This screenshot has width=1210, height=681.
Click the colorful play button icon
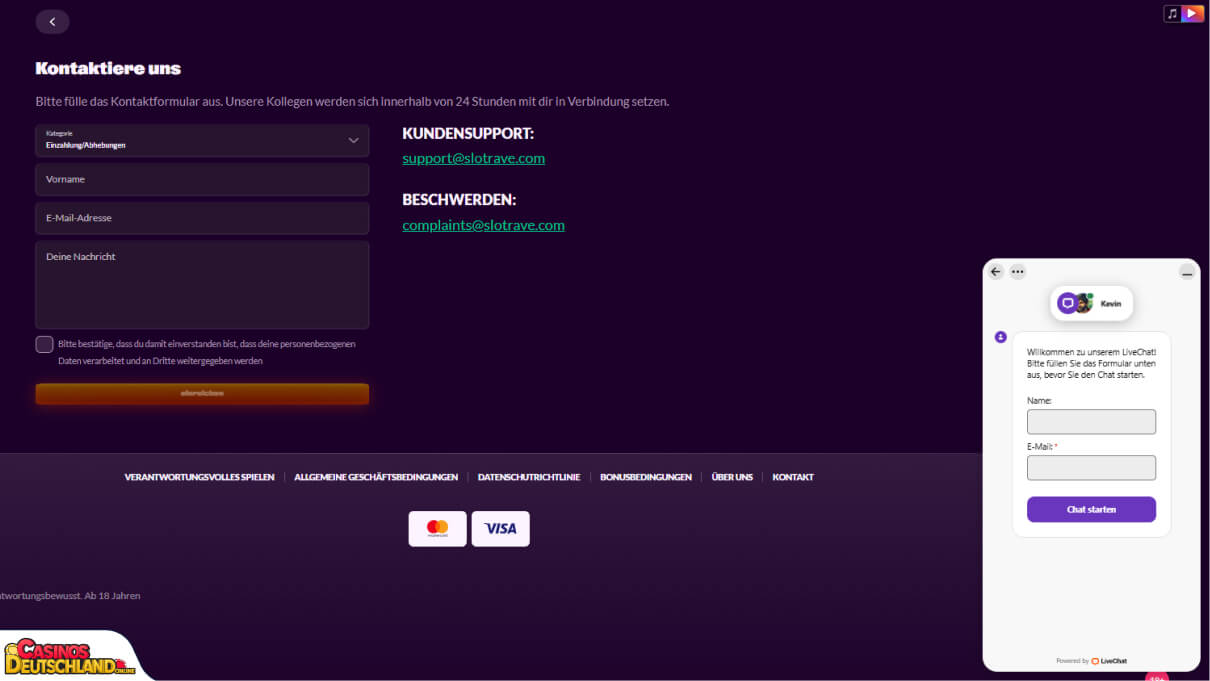pyautogui.click(x=1192, y=13)
